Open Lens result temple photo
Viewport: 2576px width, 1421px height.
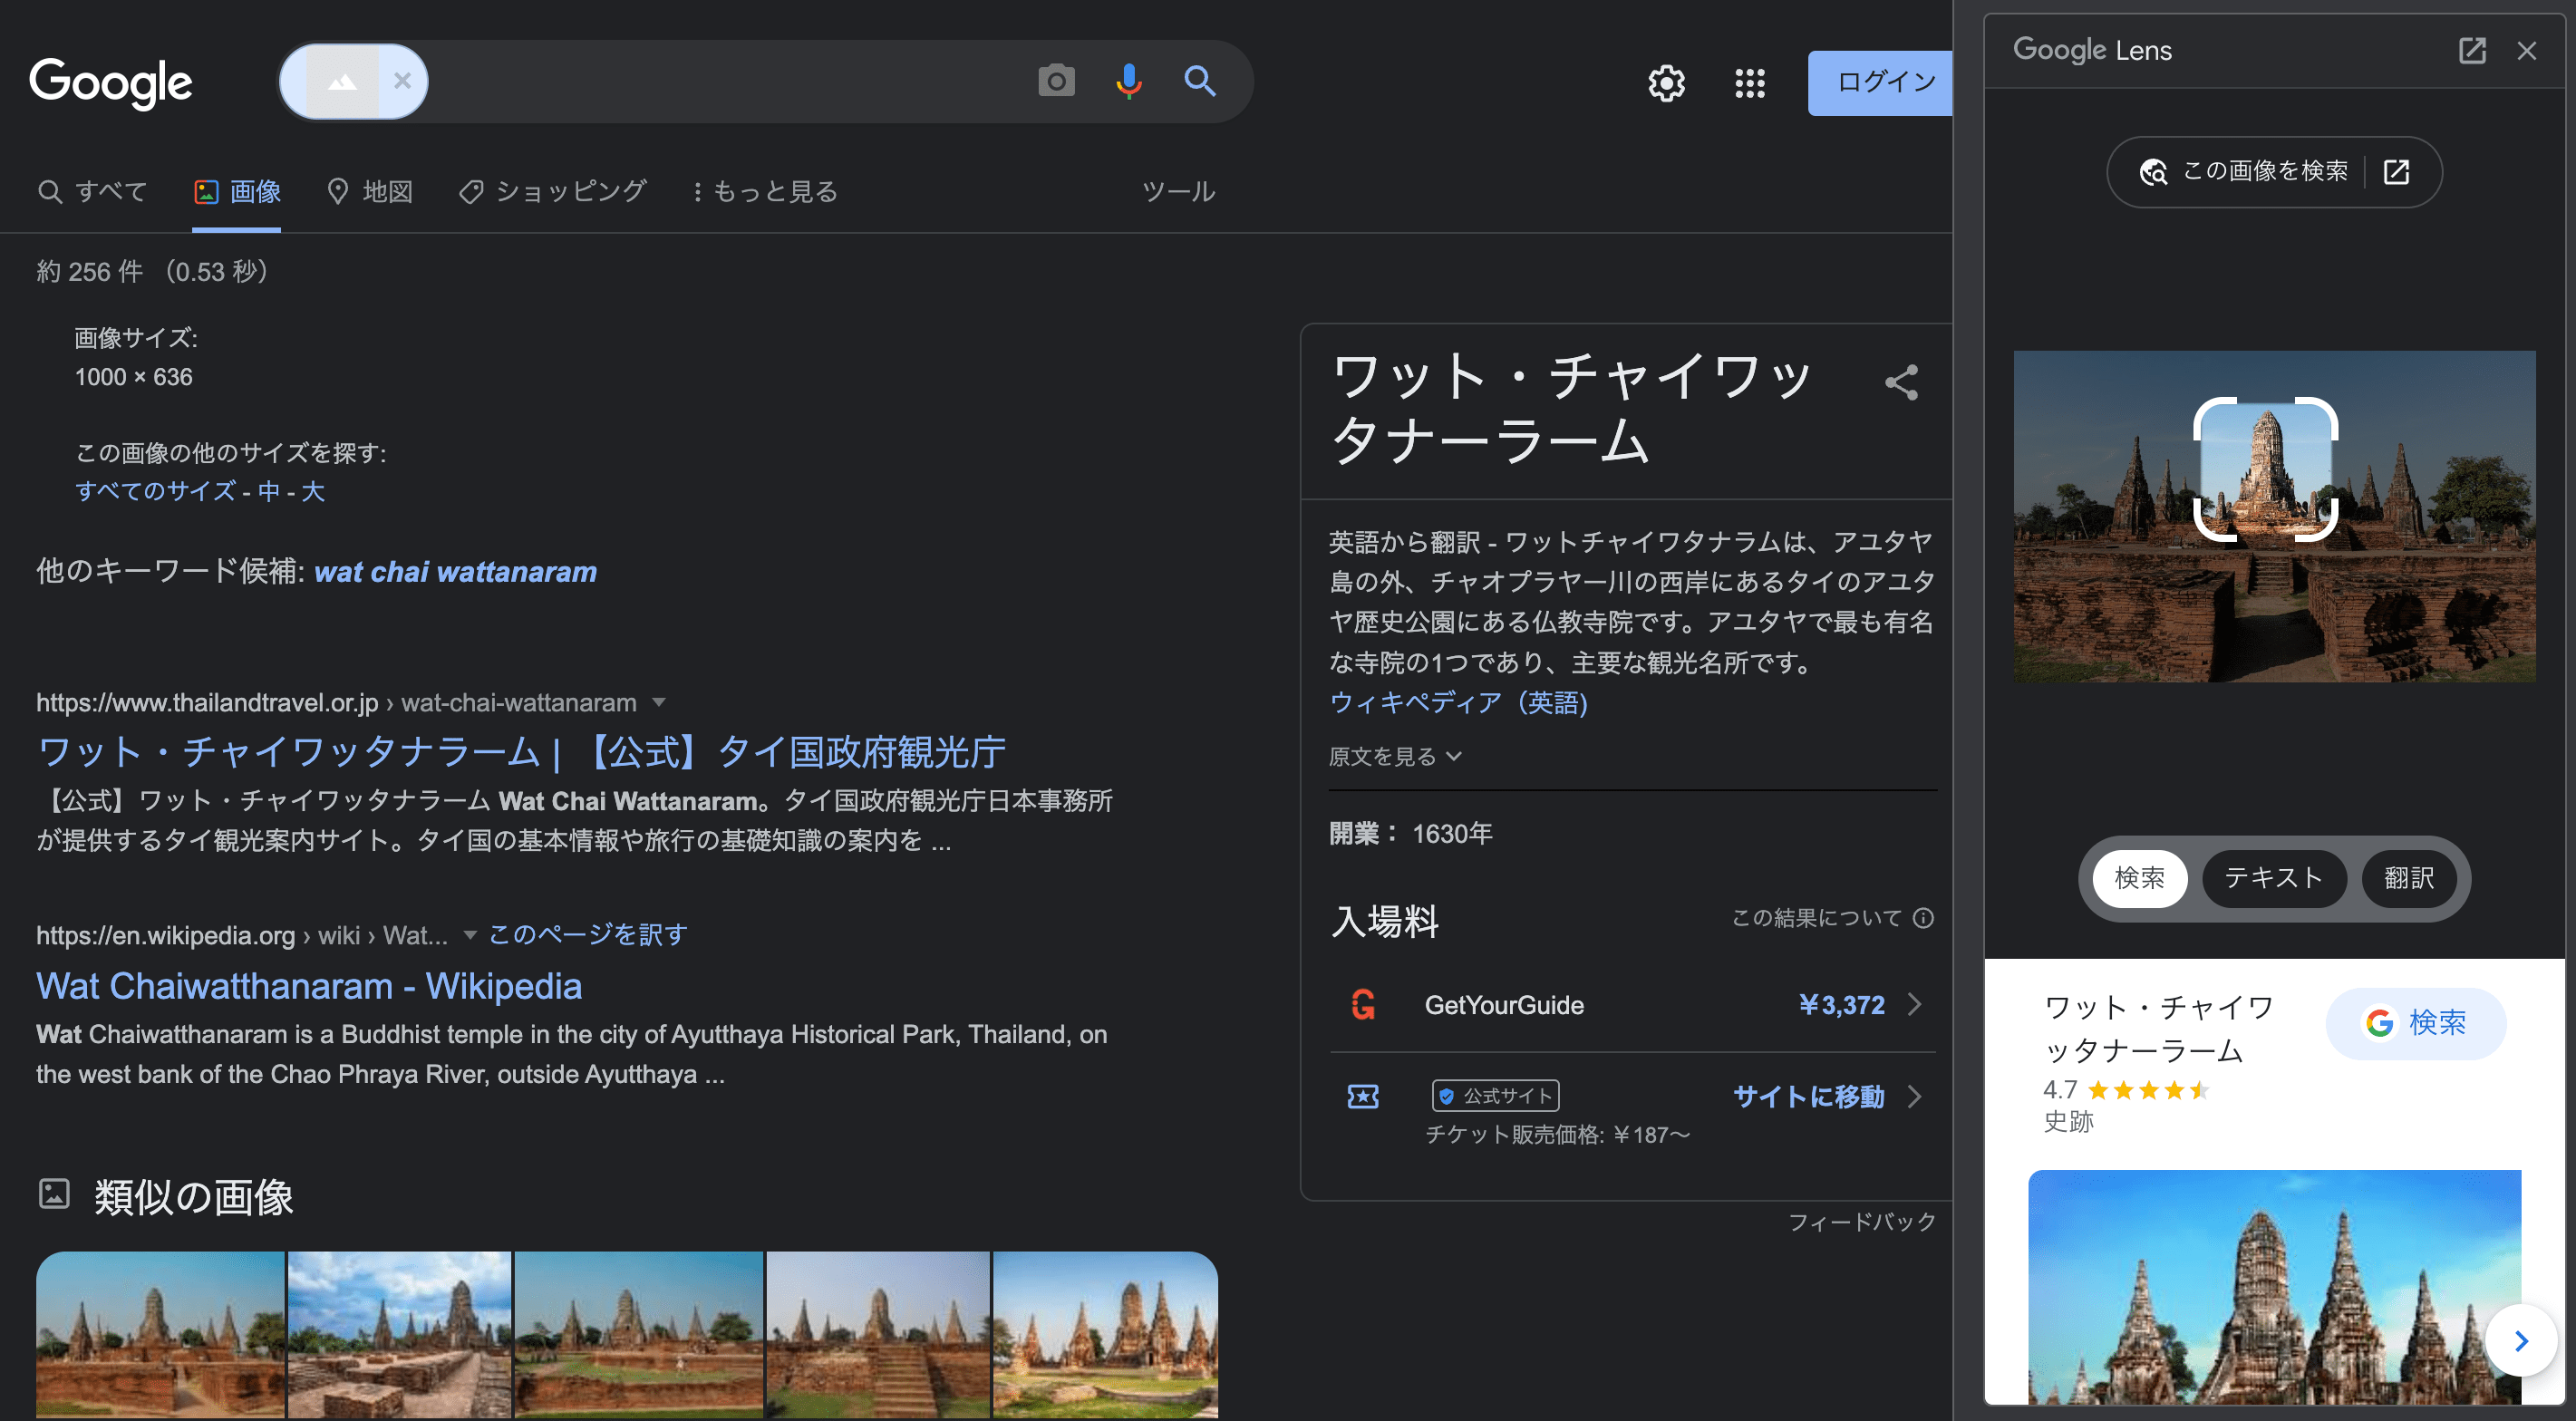click(x=2274, y=1286)
